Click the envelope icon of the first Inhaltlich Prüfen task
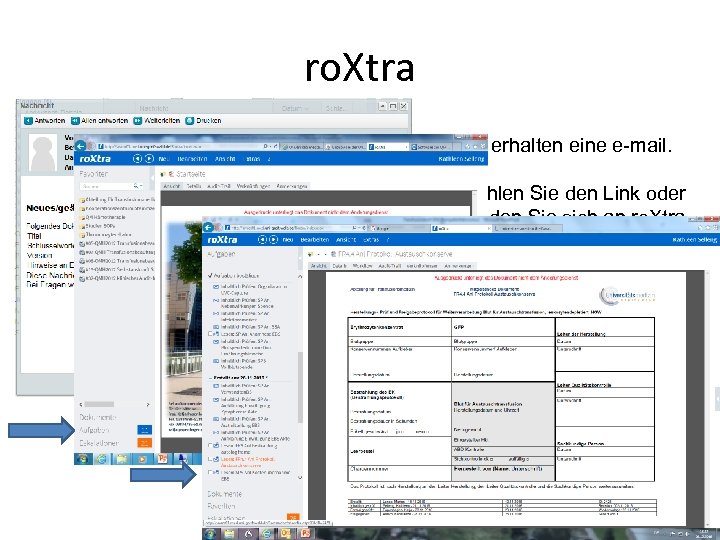720x540 pixels. (216, 287)
